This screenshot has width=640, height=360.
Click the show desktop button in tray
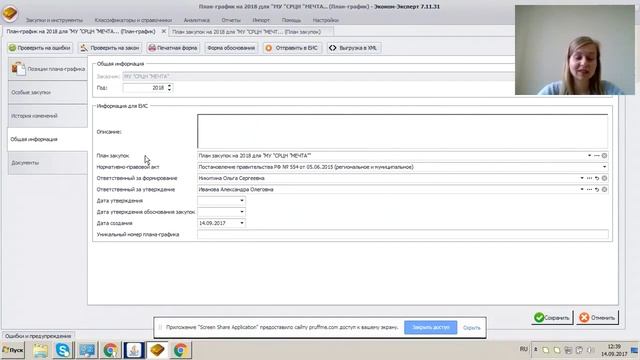coord(635,350)
